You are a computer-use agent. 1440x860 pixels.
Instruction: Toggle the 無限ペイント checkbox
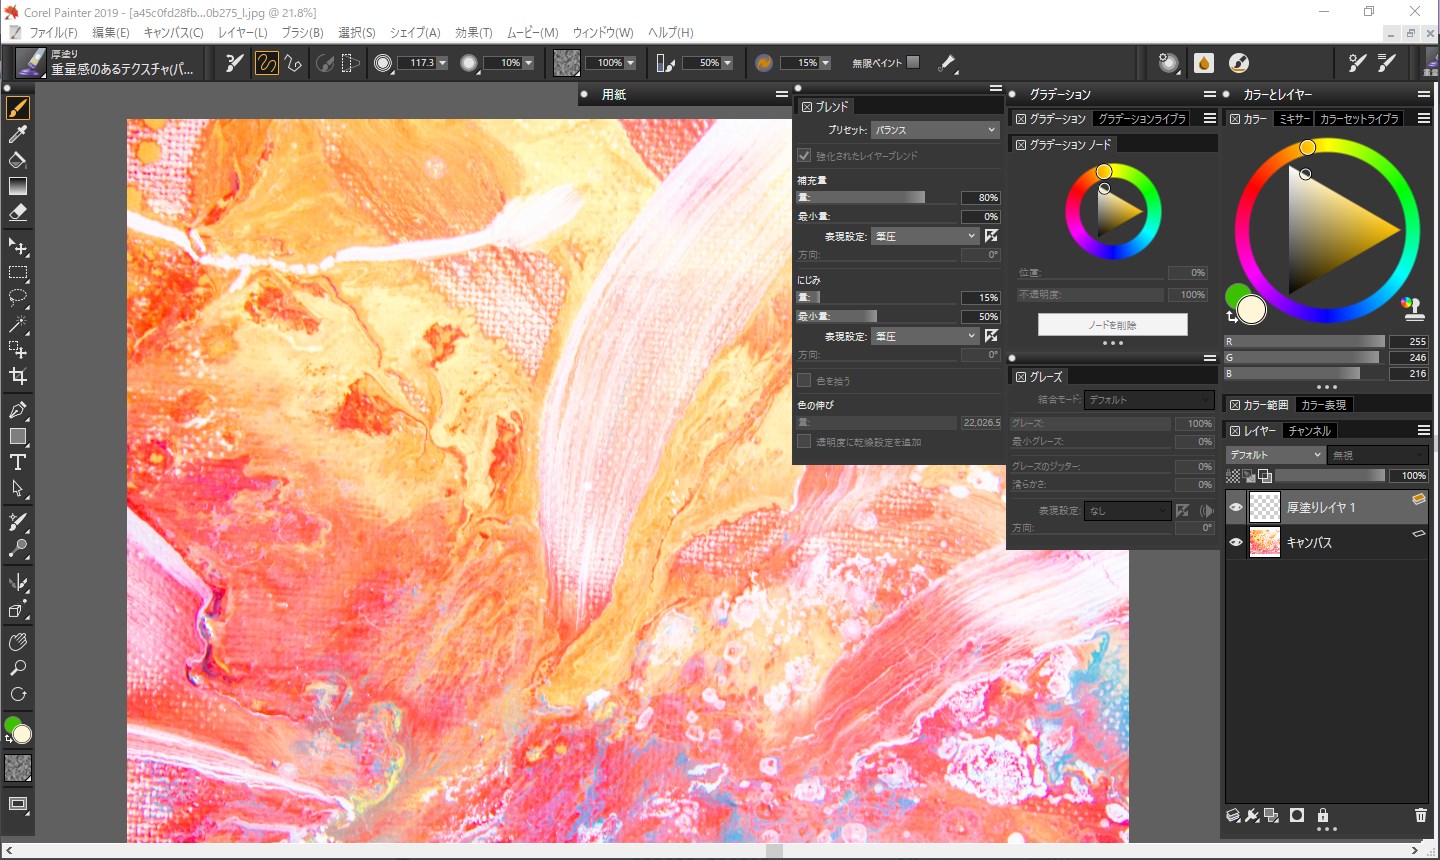(x=913, y=62)
